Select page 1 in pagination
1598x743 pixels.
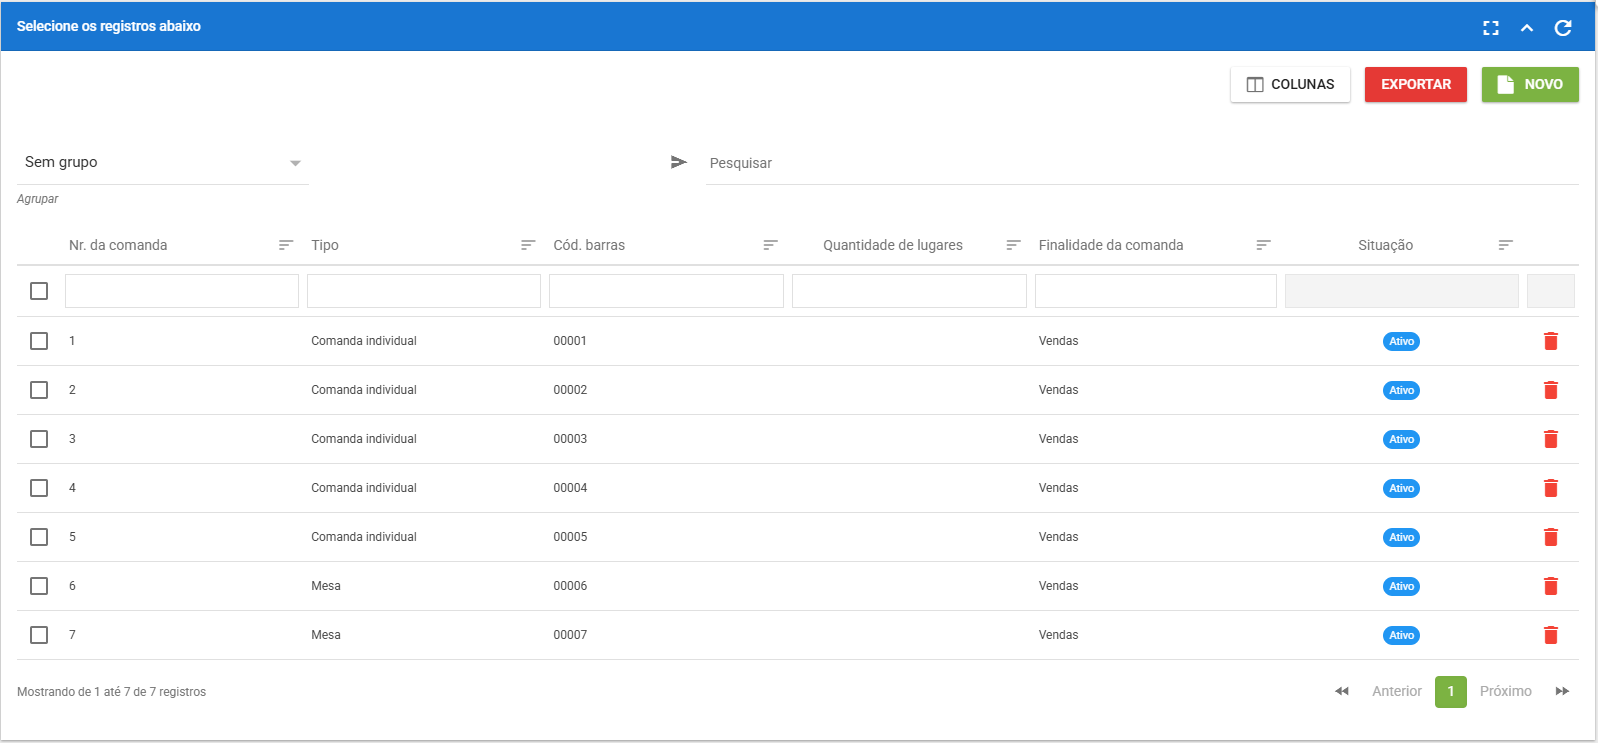[x=1451, y=692]
